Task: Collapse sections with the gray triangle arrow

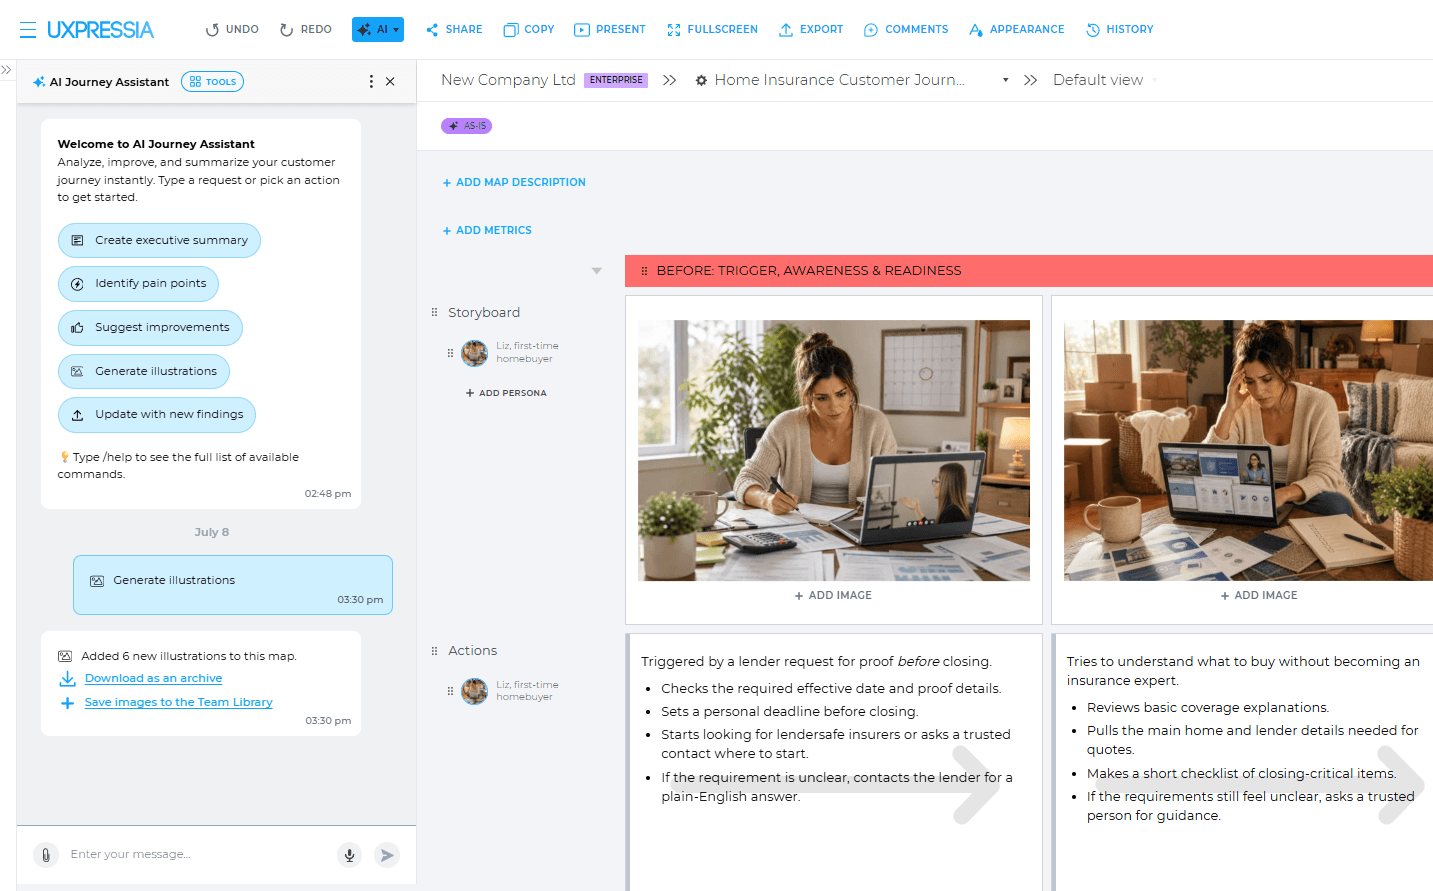Action: pos(597,271)
